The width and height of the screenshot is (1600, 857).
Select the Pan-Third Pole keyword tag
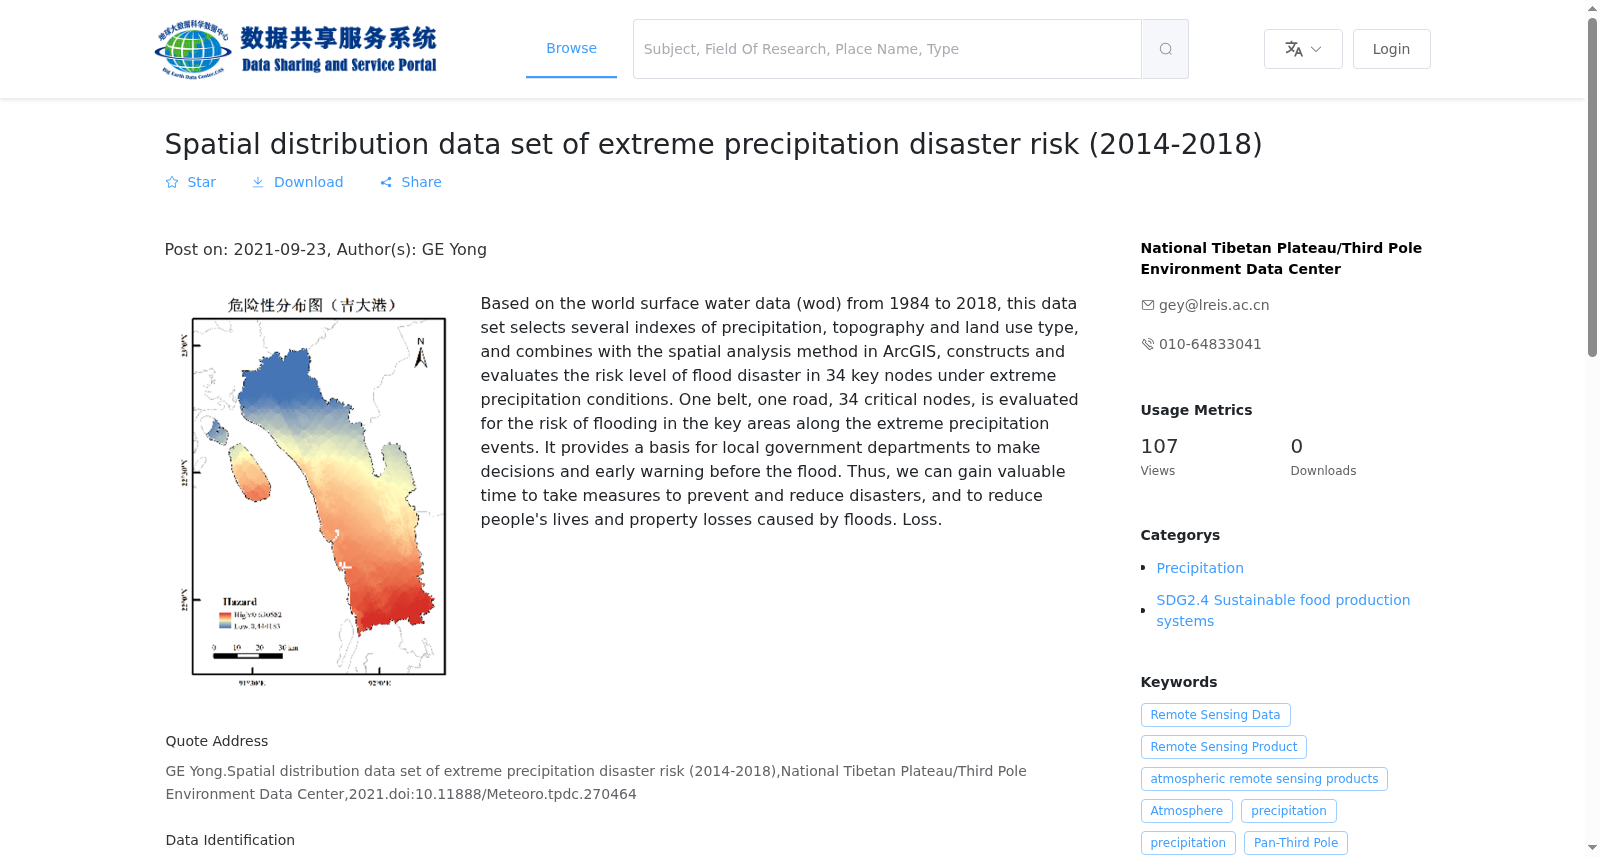(x=1295, y=843)
